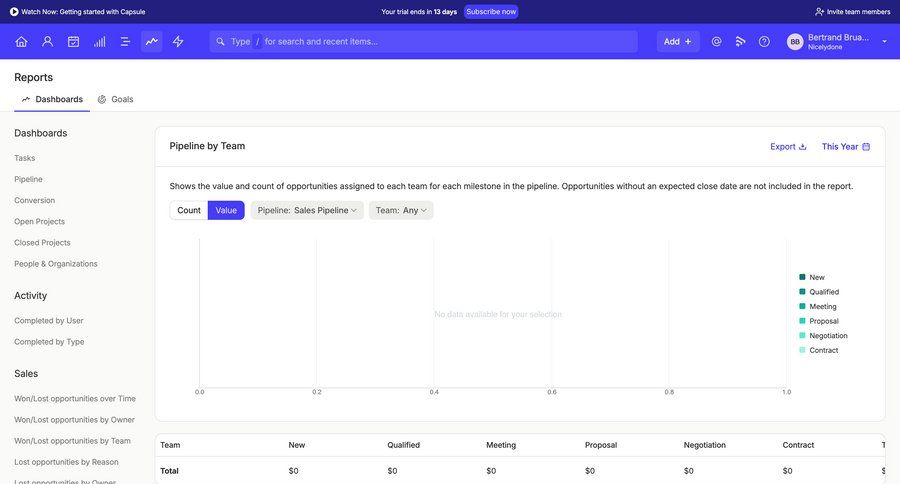900x484 pixels.
Task: Export the Pipeline by Team report
Action: pyautogui.click(x=788, y=146)
